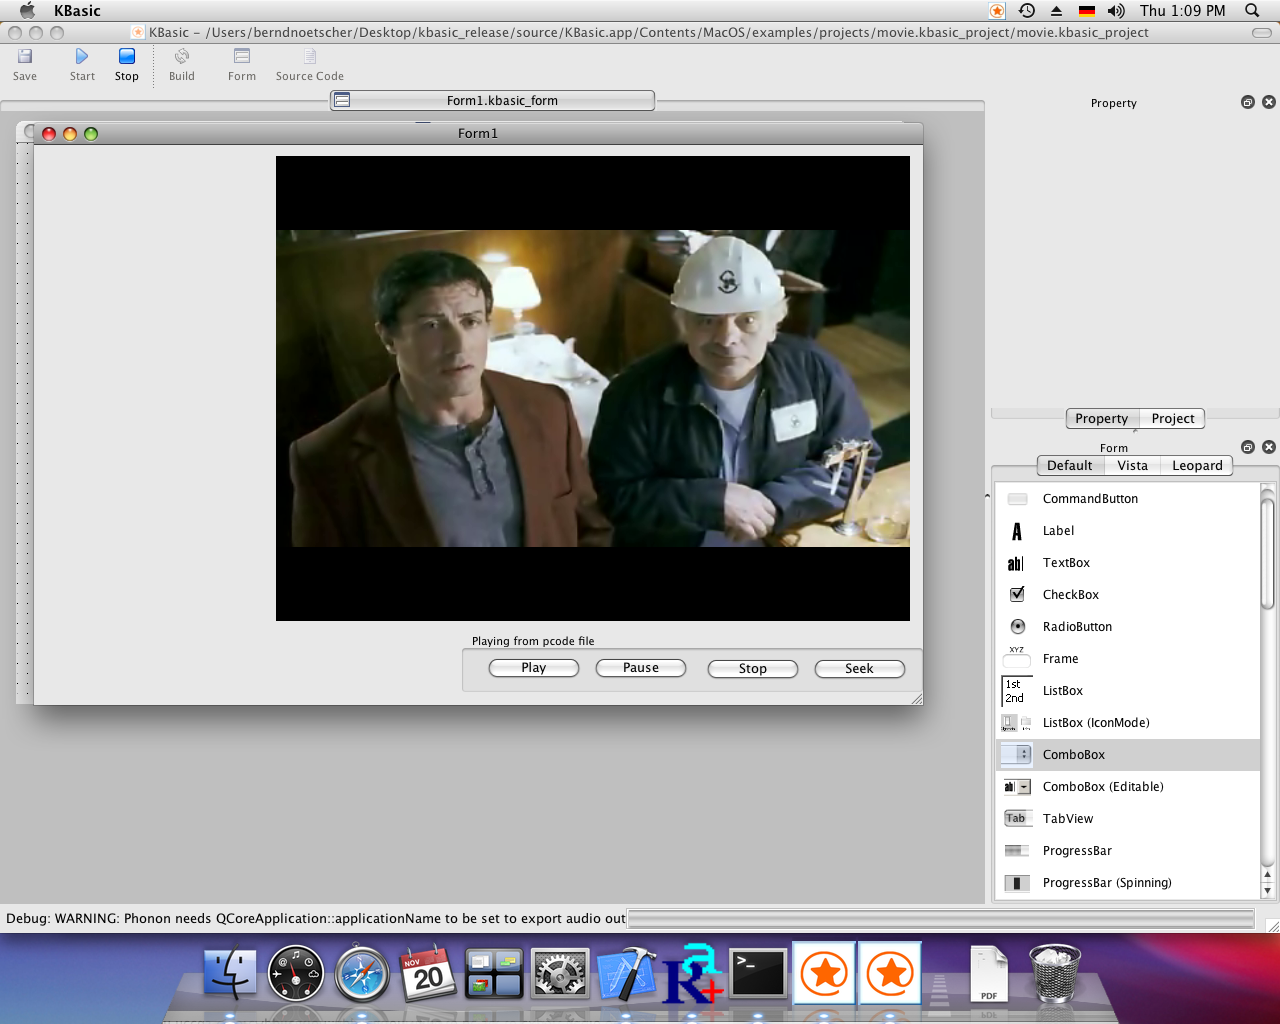Select the ProgressBar control in toolbox
The height and width of the screenshot is (1024, 1280).
(x=1076, y=851)
